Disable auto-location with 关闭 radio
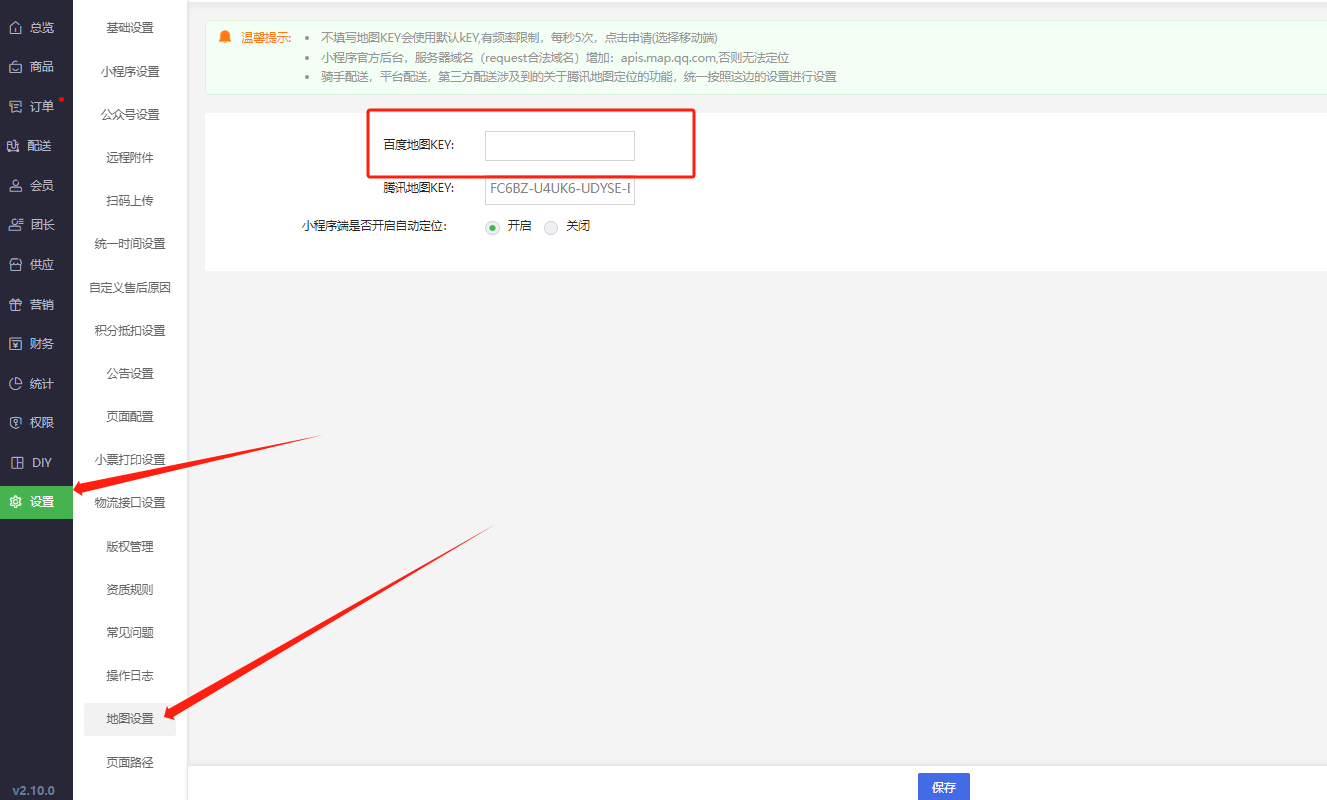 tap(551, 227)
